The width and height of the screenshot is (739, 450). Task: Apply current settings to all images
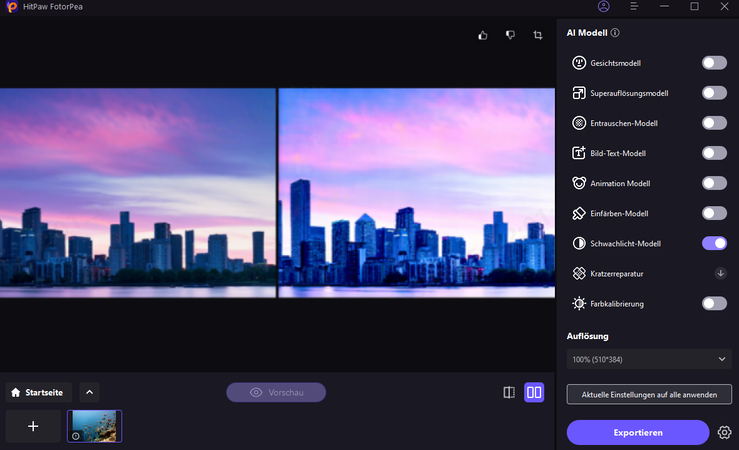(x=649, y=394)
